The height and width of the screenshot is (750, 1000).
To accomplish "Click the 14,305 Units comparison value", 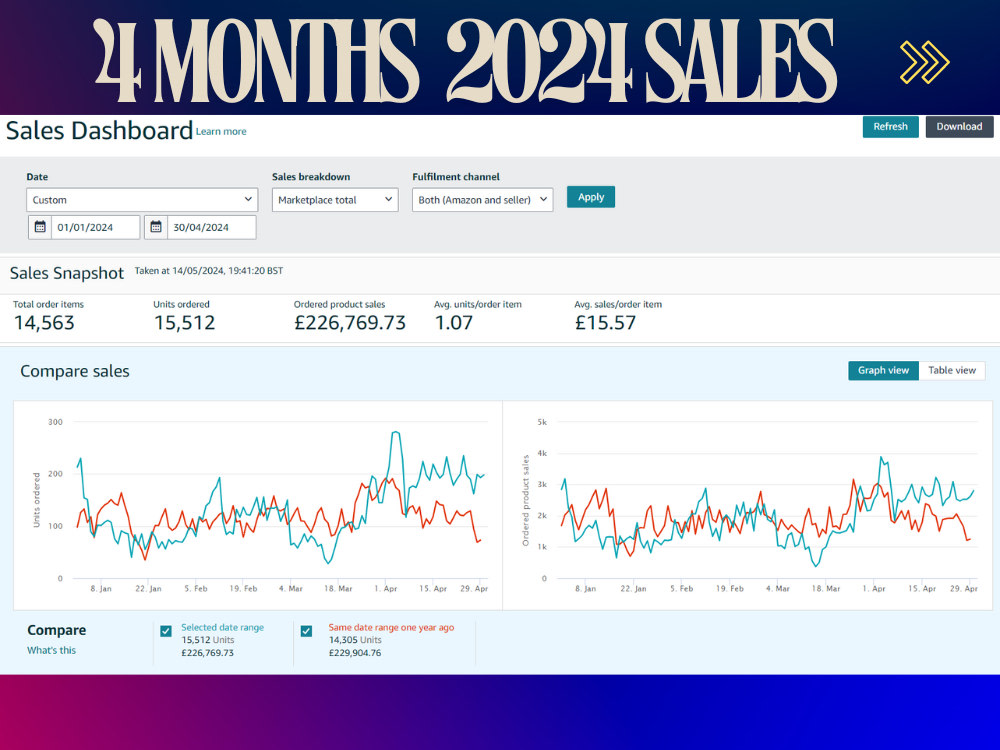I will (x=355, y=640).
